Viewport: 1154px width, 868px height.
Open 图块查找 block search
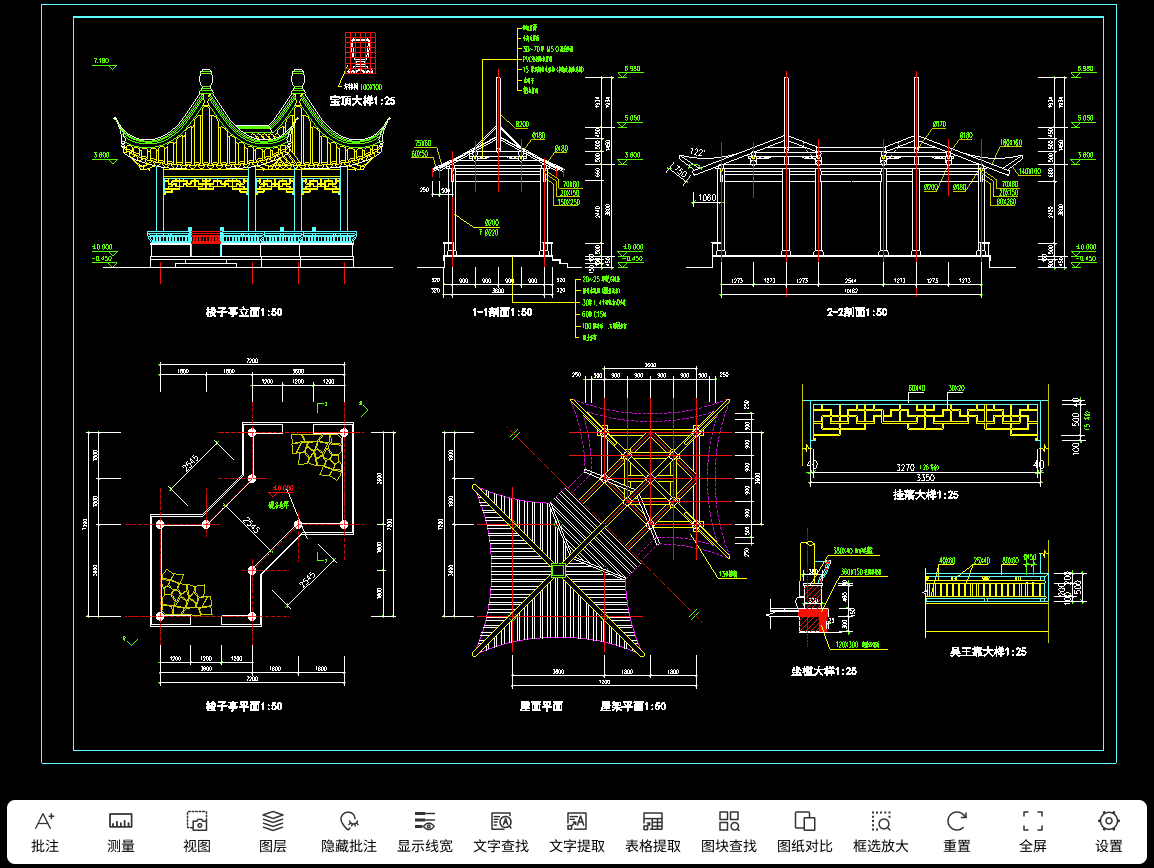coord(729,831)
